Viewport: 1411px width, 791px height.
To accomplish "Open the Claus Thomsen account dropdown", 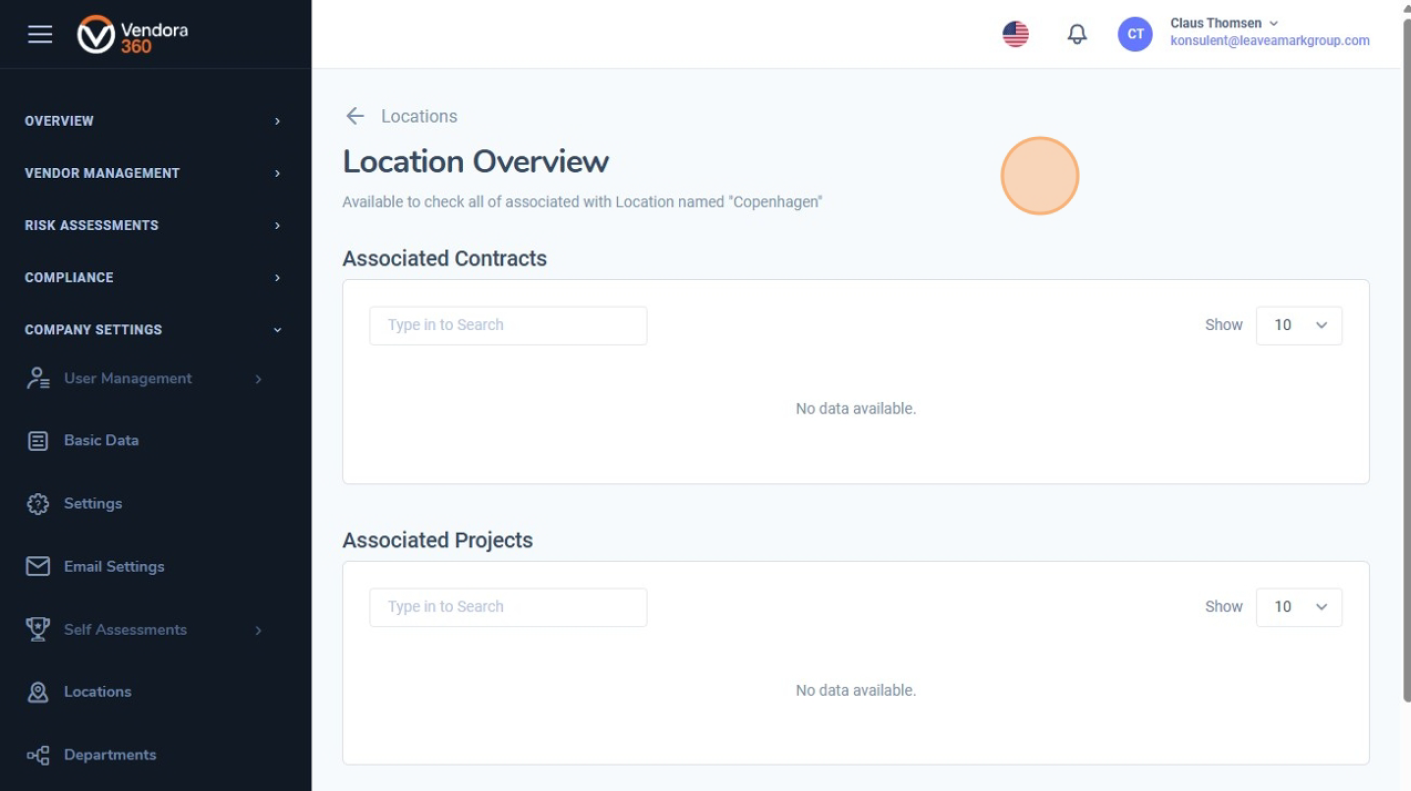I will [1224, 23].
